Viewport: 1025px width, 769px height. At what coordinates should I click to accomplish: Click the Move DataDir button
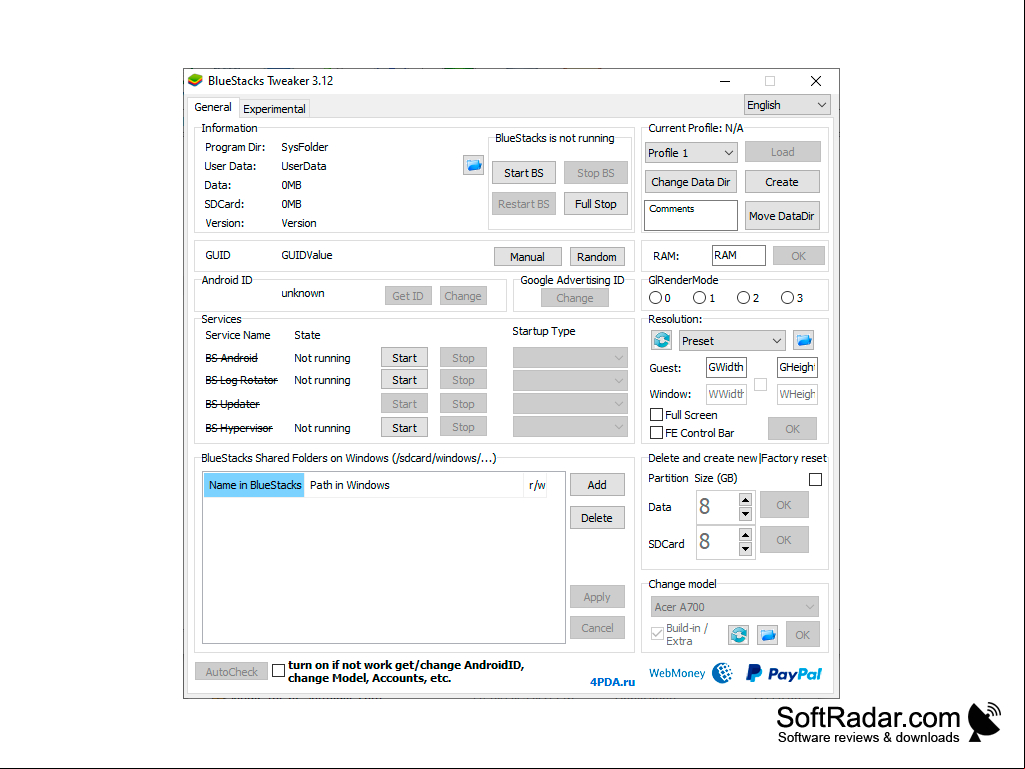(x=782, y=216)
